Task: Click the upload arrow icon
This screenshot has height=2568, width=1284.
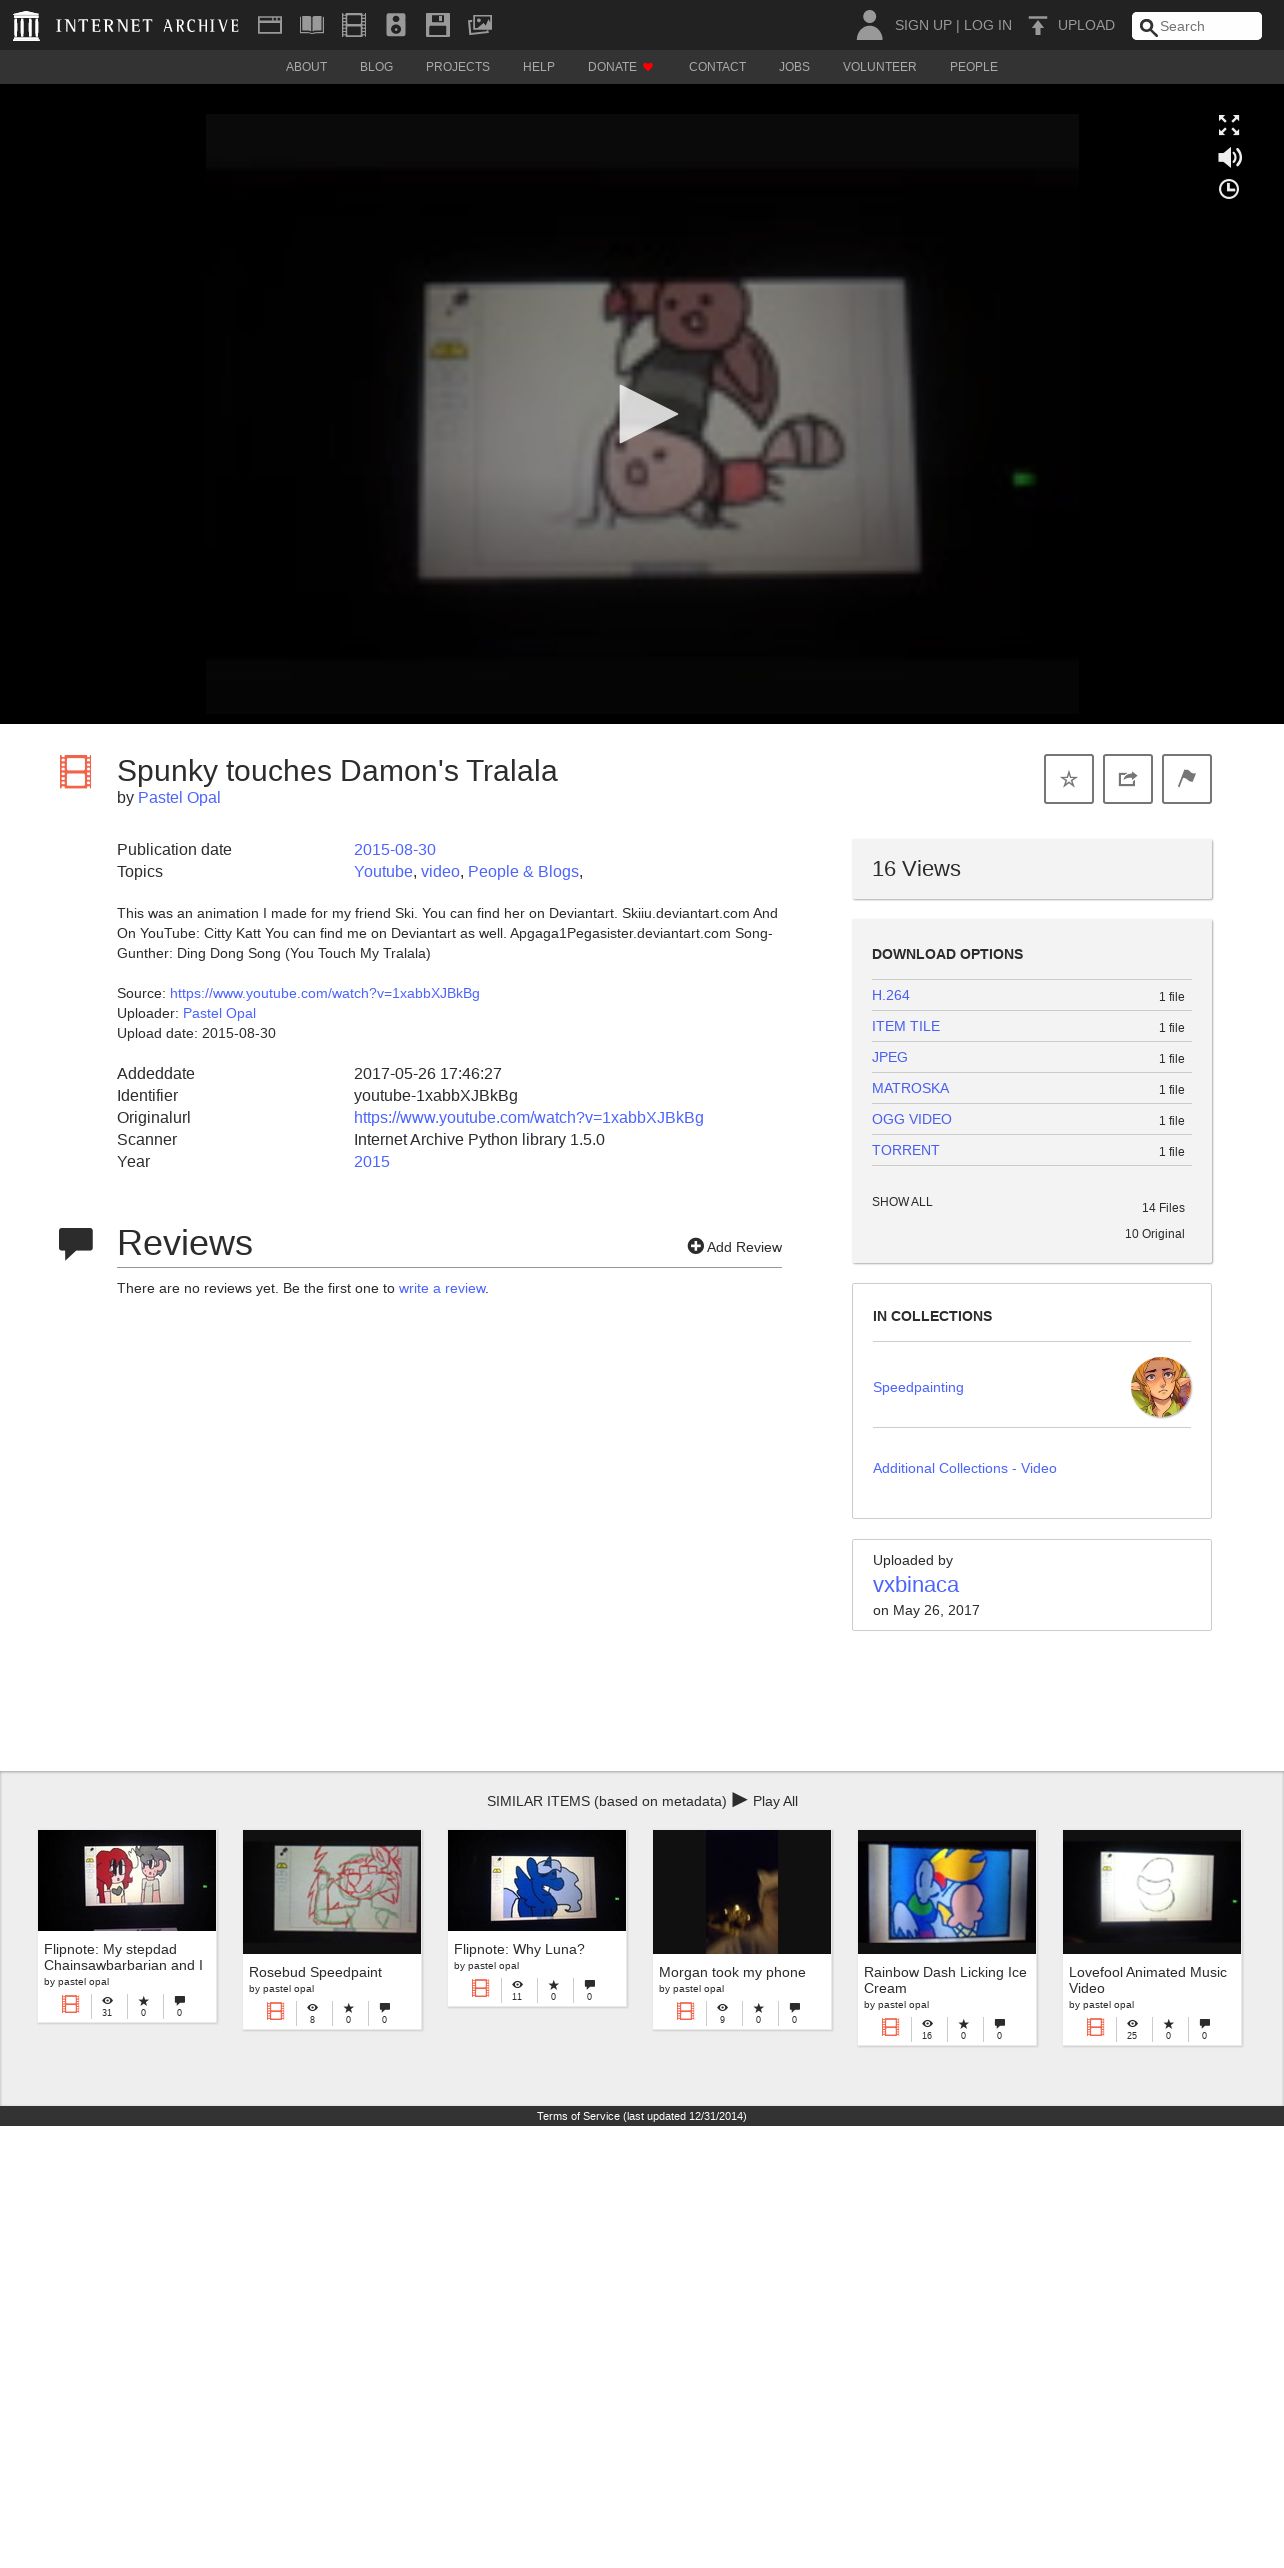Action: (1038, 25)
